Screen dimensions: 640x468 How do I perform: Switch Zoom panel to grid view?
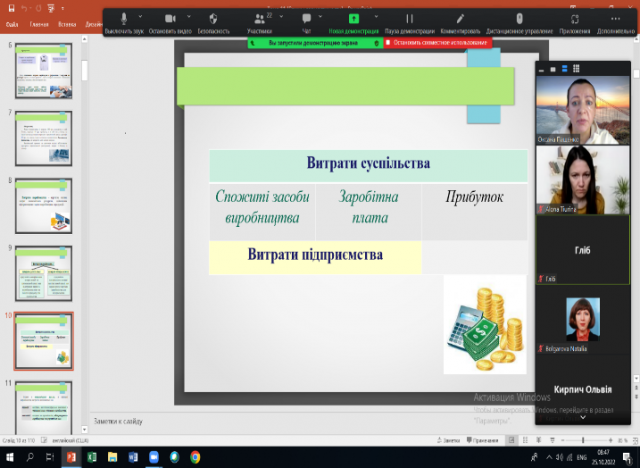pyautogui.click(x=576, y=69)
